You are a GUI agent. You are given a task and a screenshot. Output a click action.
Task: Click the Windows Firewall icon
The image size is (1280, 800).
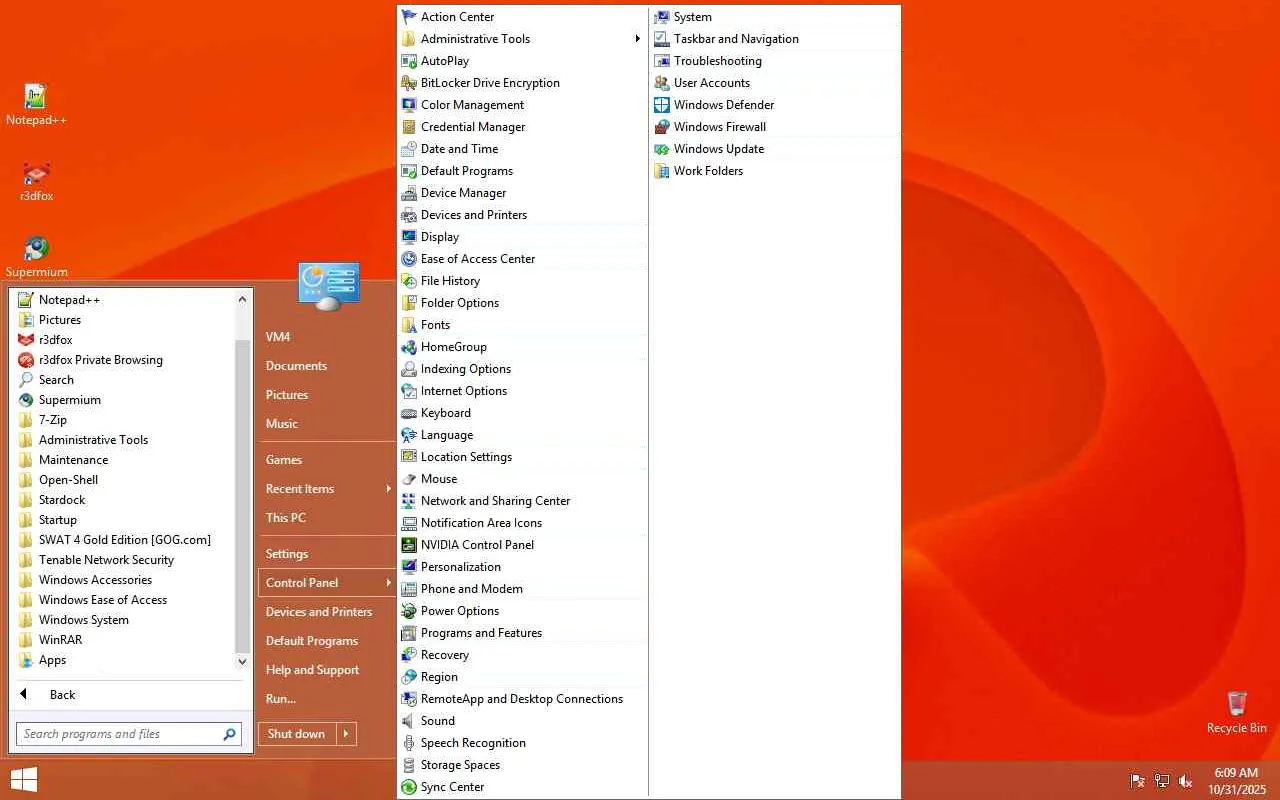coord(662,127)
